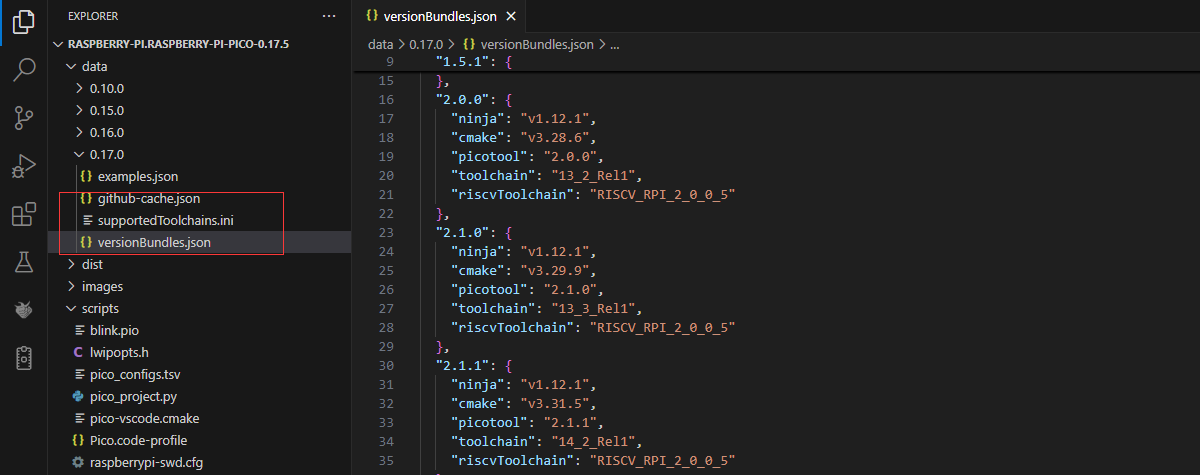The height and width of the screenshot is (475, 1200).
Task: Open Source Control view in activity bar
Action: coord(24,118)
